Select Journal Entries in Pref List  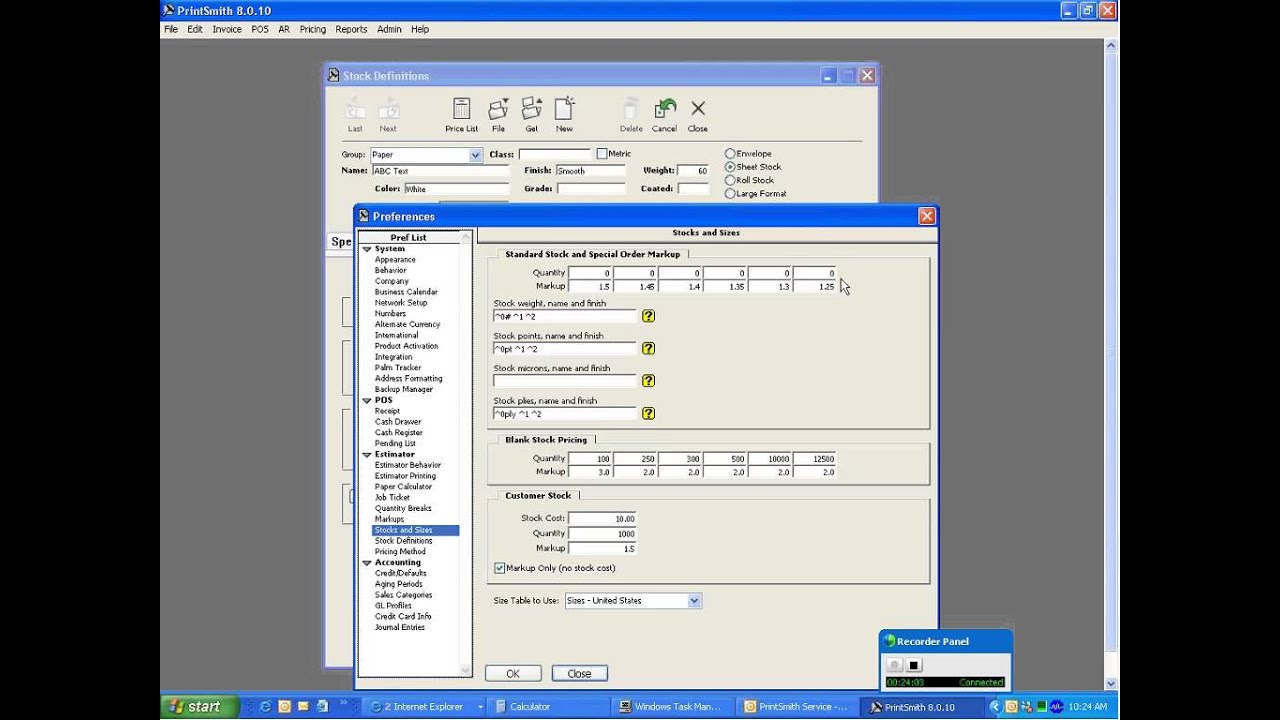[x=400, y=628]
